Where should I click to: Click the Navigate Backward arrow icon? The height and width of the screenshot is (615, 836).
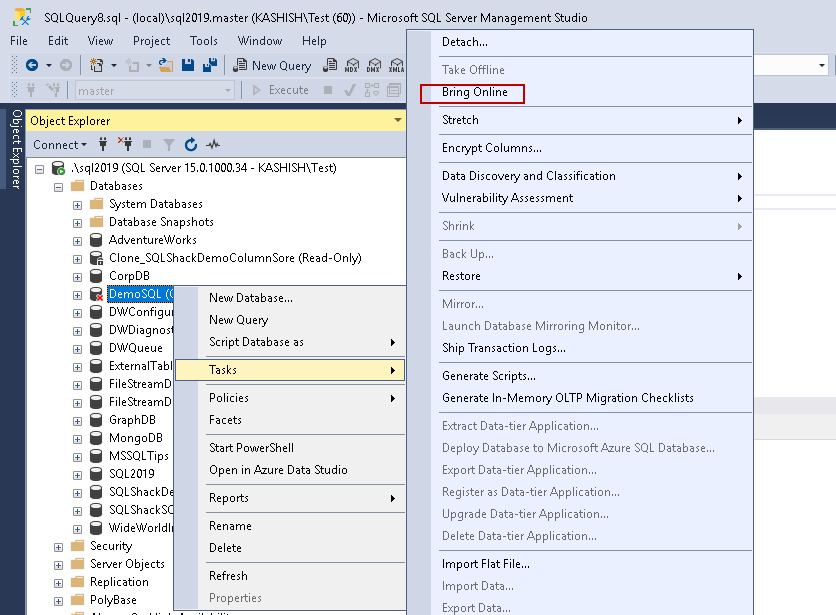(32, 66)
